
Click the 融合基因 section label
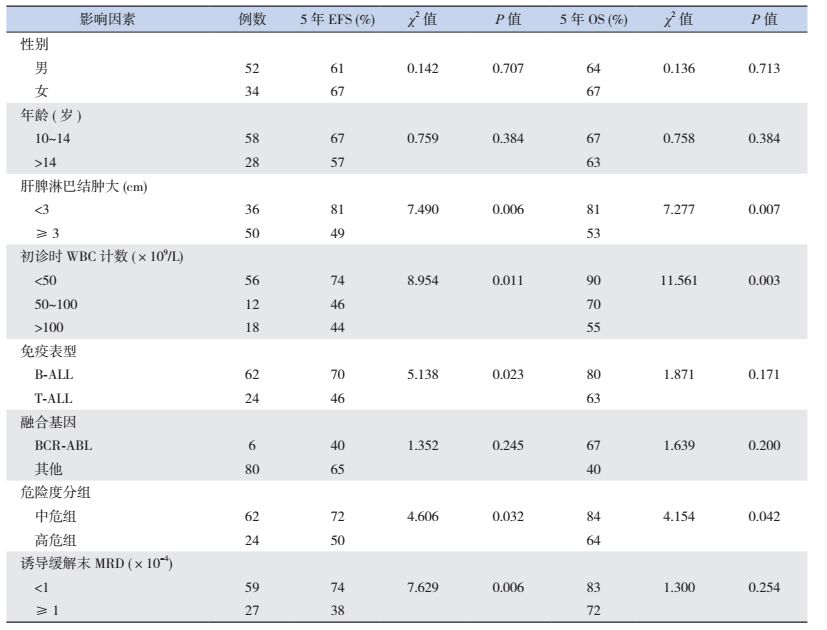(49, 422)
